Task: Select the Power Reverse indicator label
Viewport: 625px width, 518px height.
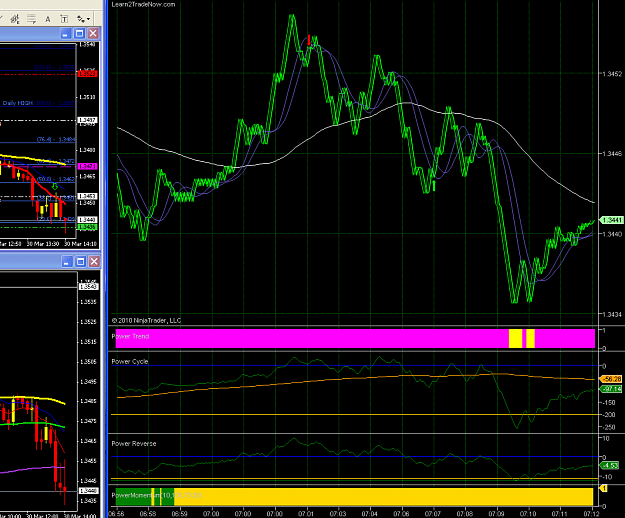Action: tap(134, 443)
